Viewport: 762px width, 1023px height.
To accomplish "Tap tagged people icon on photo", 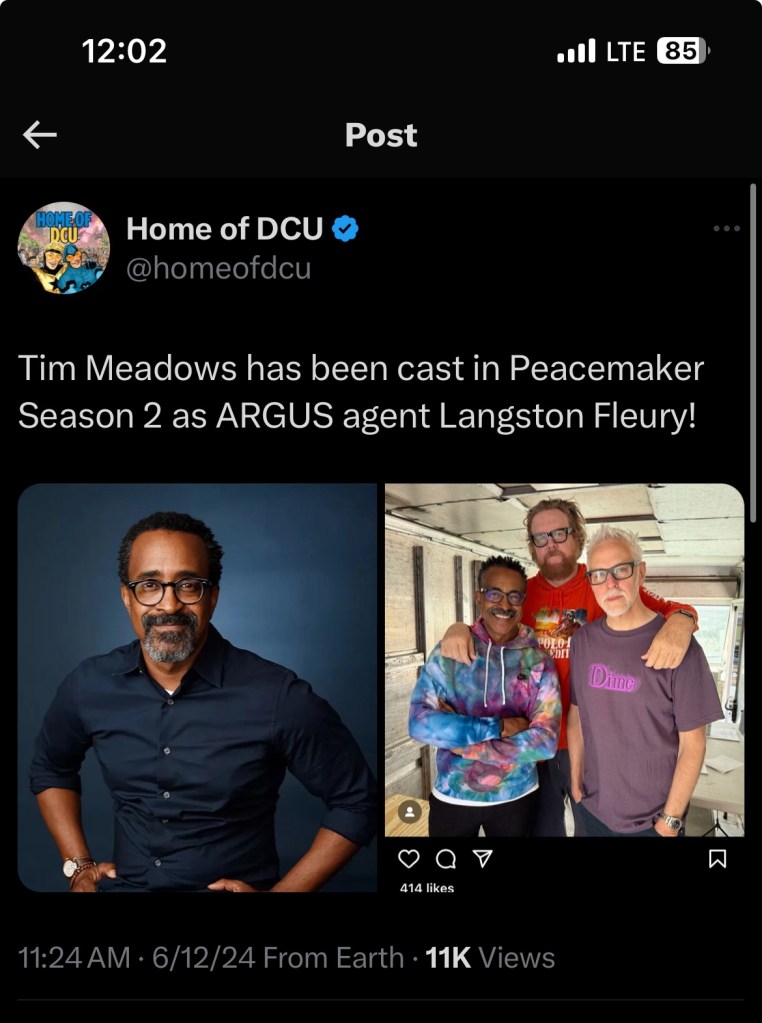I will pyautogui.click(x=409, y=812).
